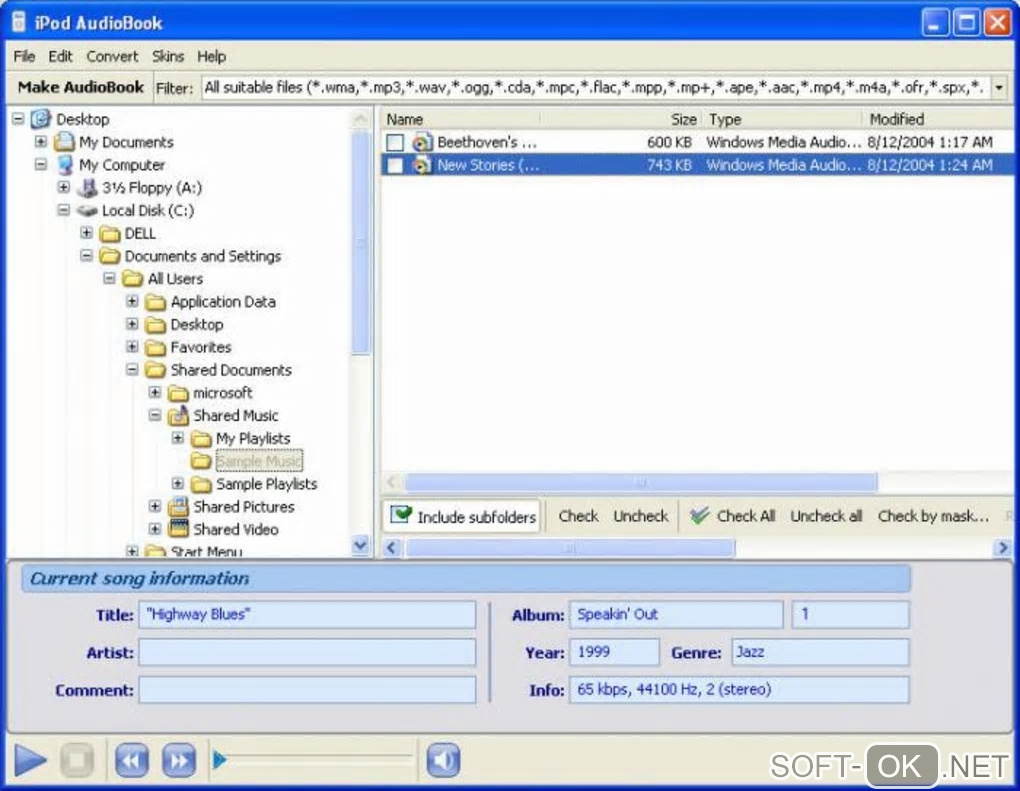Click into the empty Comment field
This screenshot has width=1020, height=791.
307,690
